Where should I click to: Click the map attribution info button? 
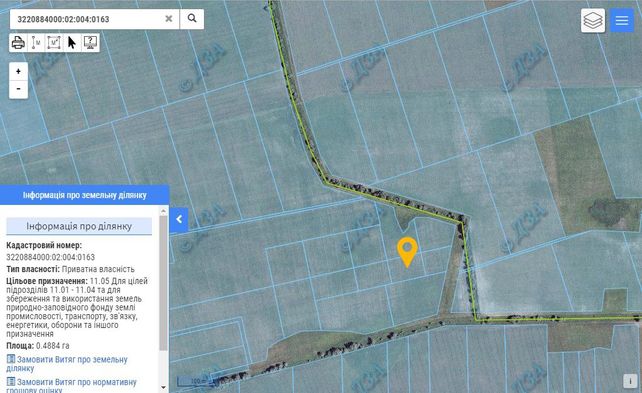pos(630,381)
